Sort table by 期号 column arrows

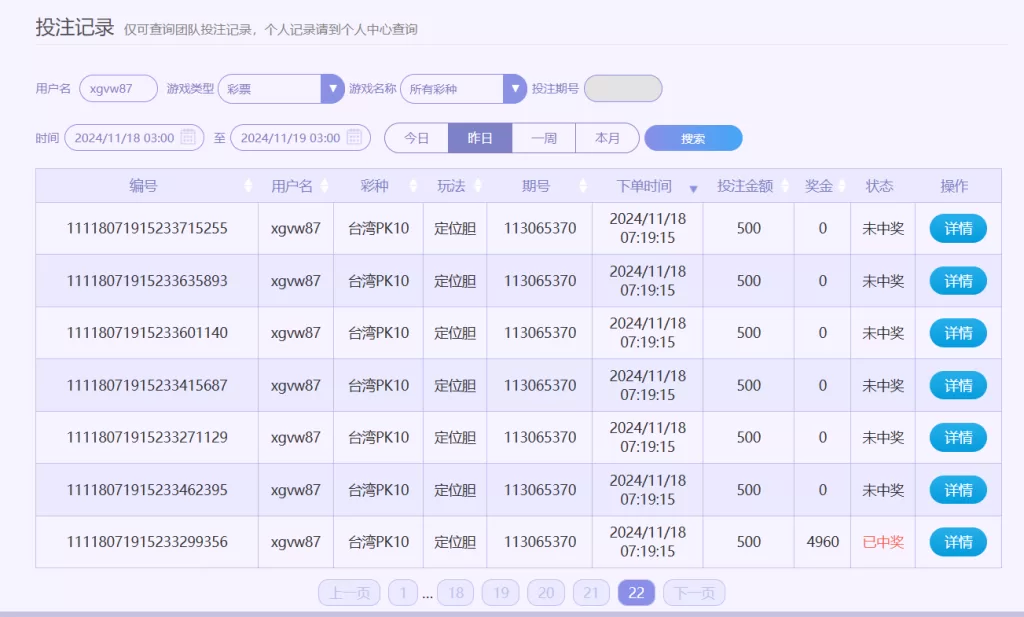[583, 186]
